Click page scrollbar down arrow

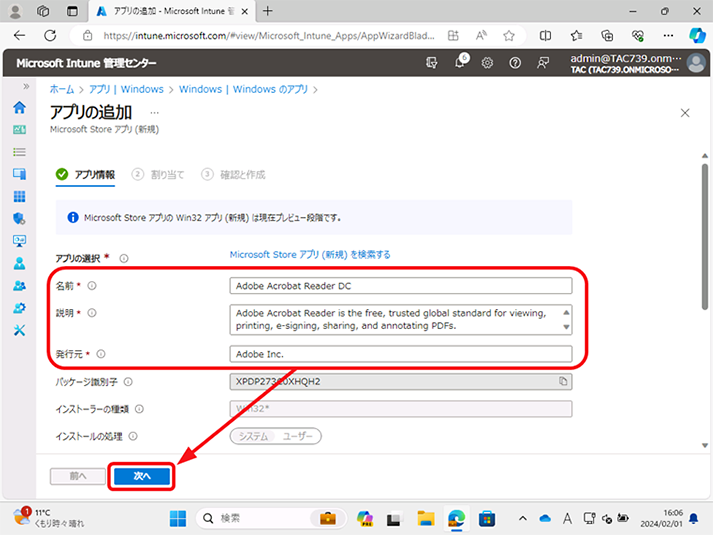click(x=705, y=445)
